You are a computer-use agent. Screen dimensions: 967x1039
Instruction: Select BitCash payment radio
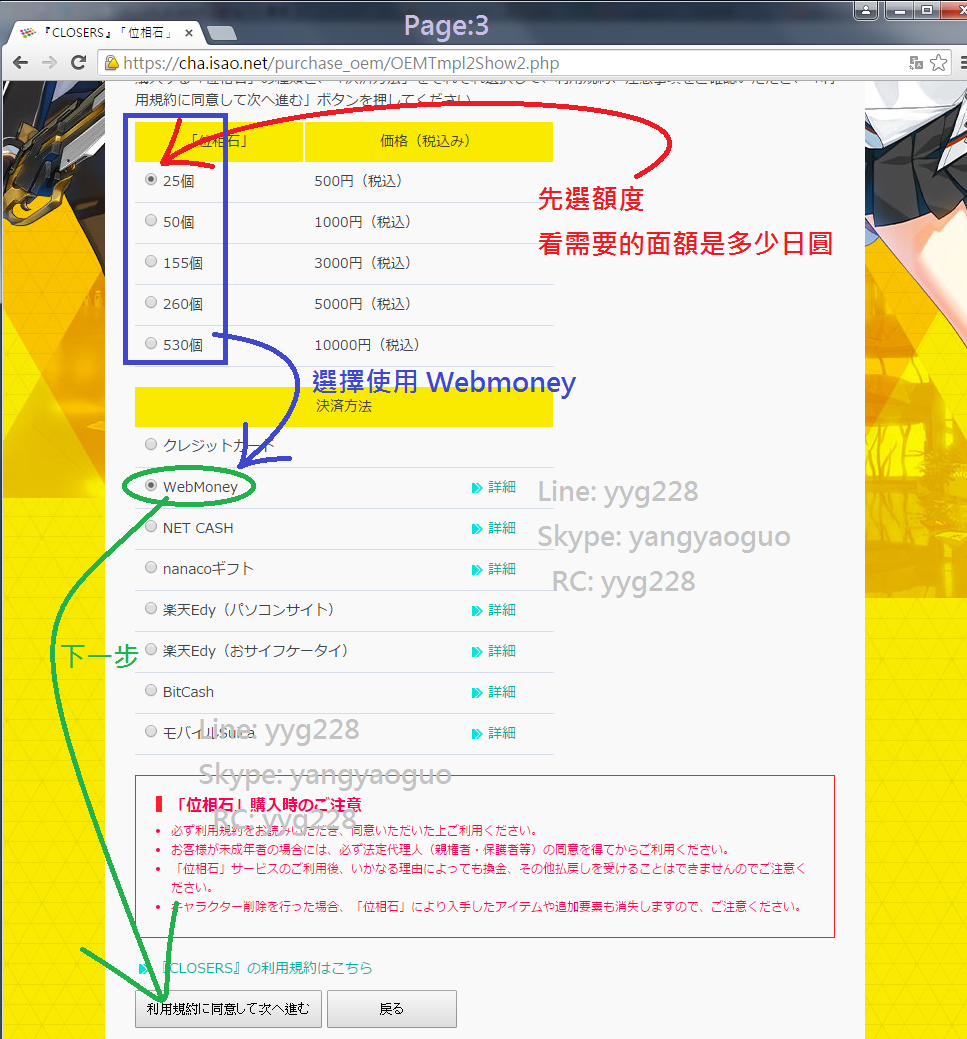[151, 691]
